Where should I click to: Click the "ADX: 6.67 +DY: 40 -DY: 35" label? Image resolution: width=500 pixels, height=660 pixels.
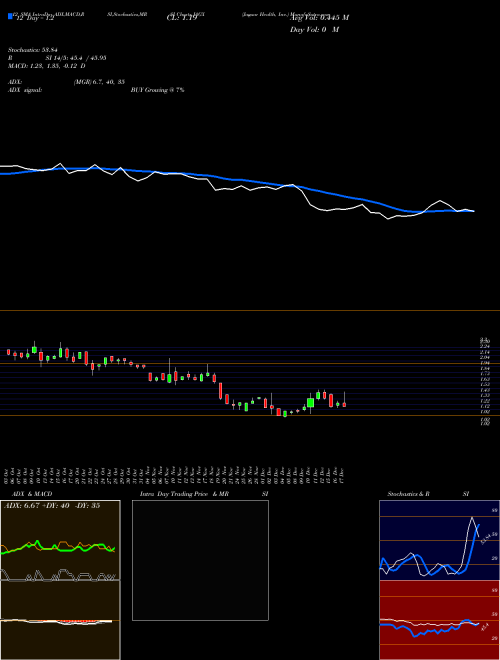52,506
